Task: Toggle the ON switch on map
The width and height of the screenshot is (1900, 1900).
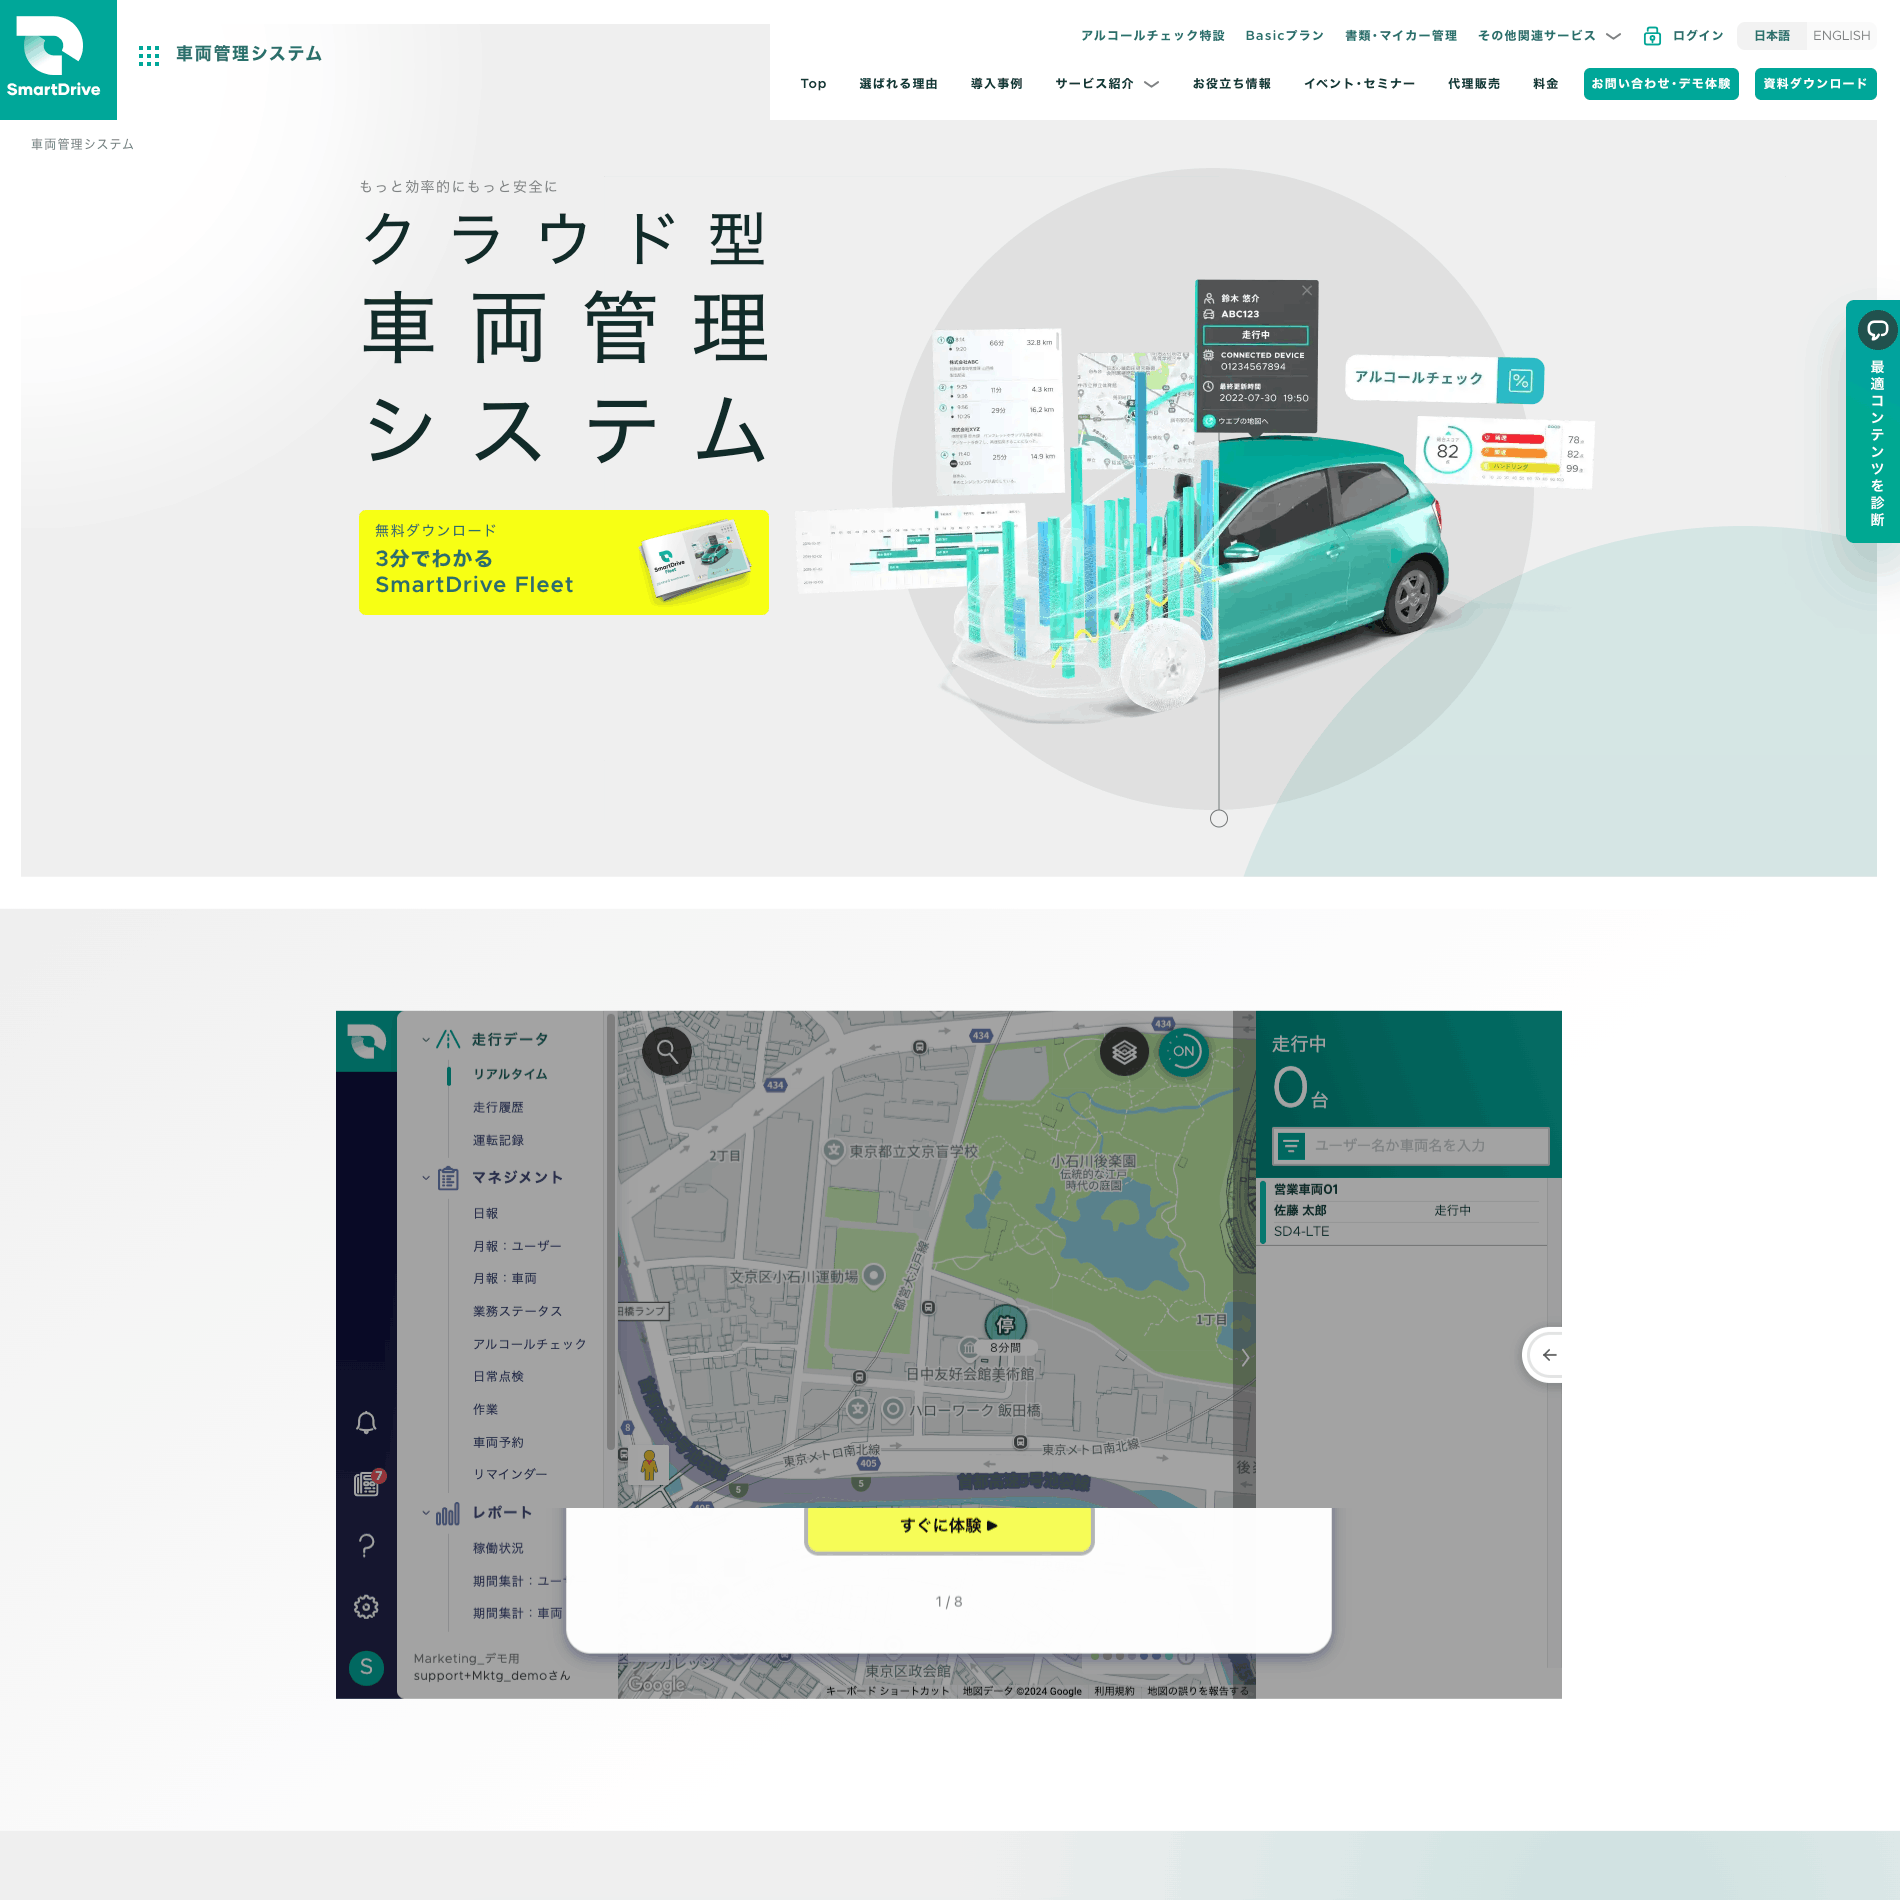Action: (x=1183, y=1052)
